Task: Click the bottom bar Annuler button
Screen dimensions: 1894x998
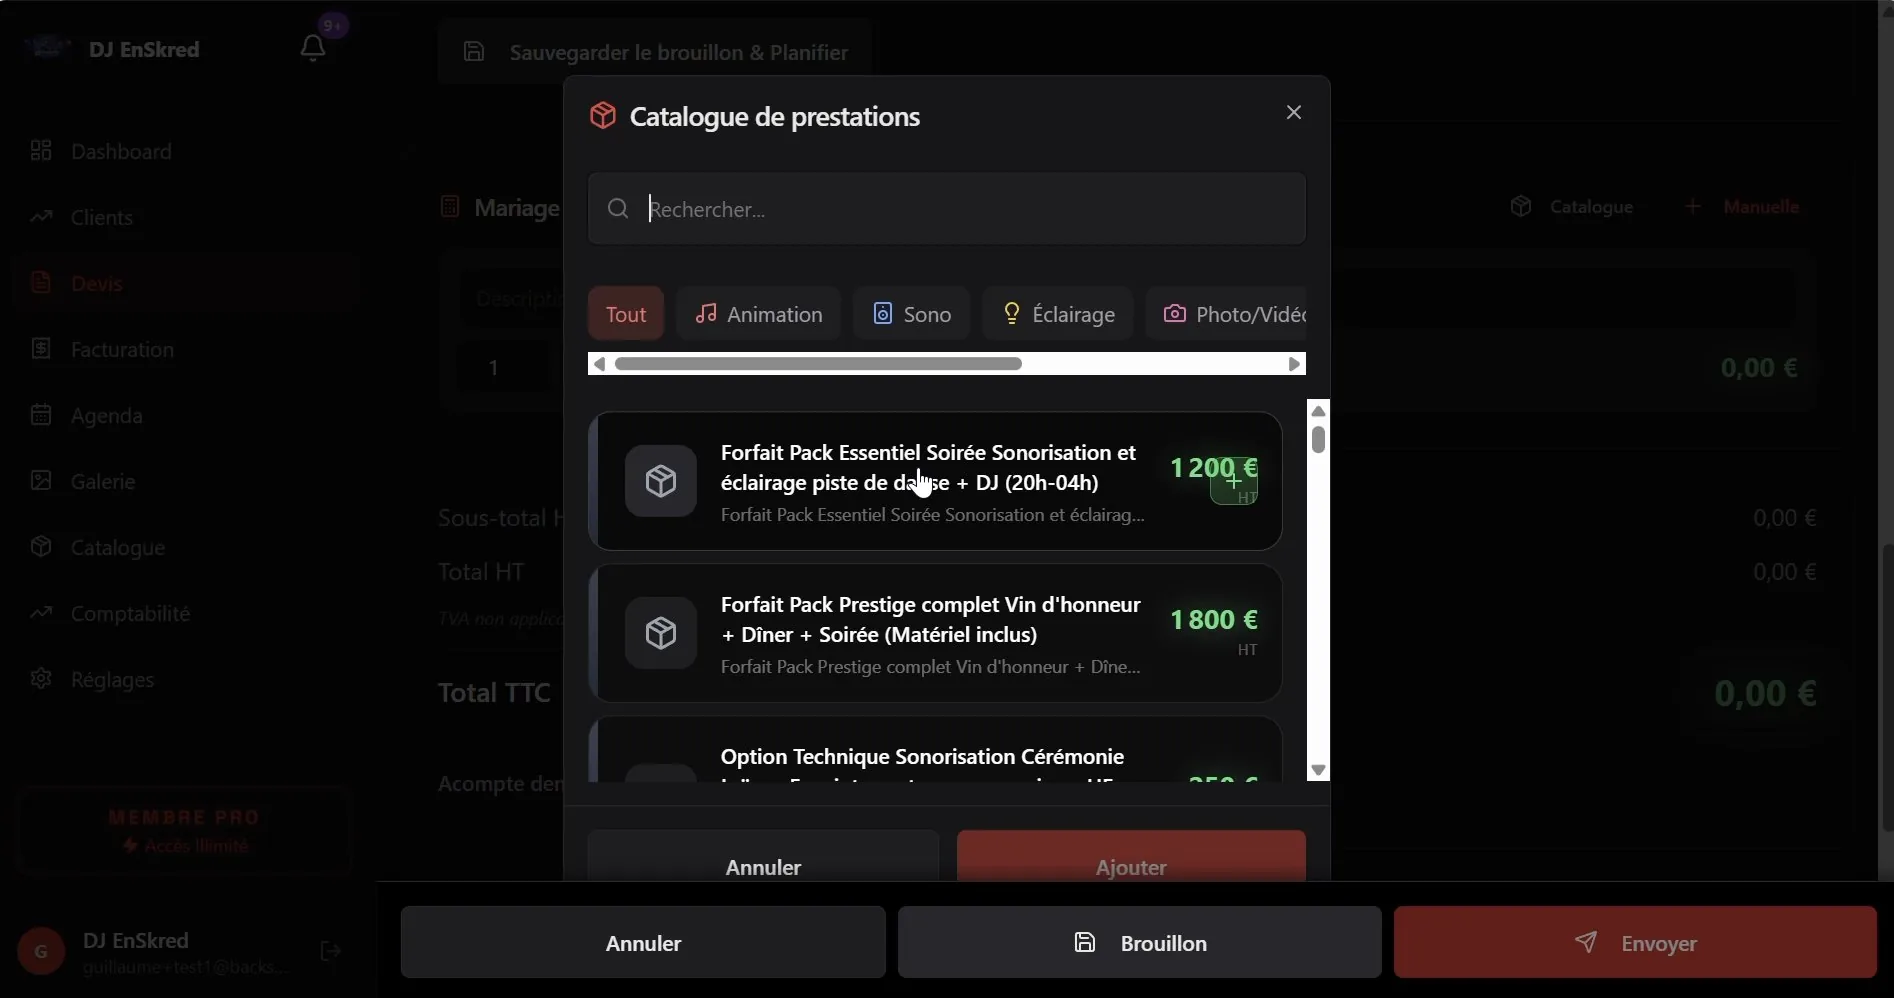Action: (x=643, y=942)
